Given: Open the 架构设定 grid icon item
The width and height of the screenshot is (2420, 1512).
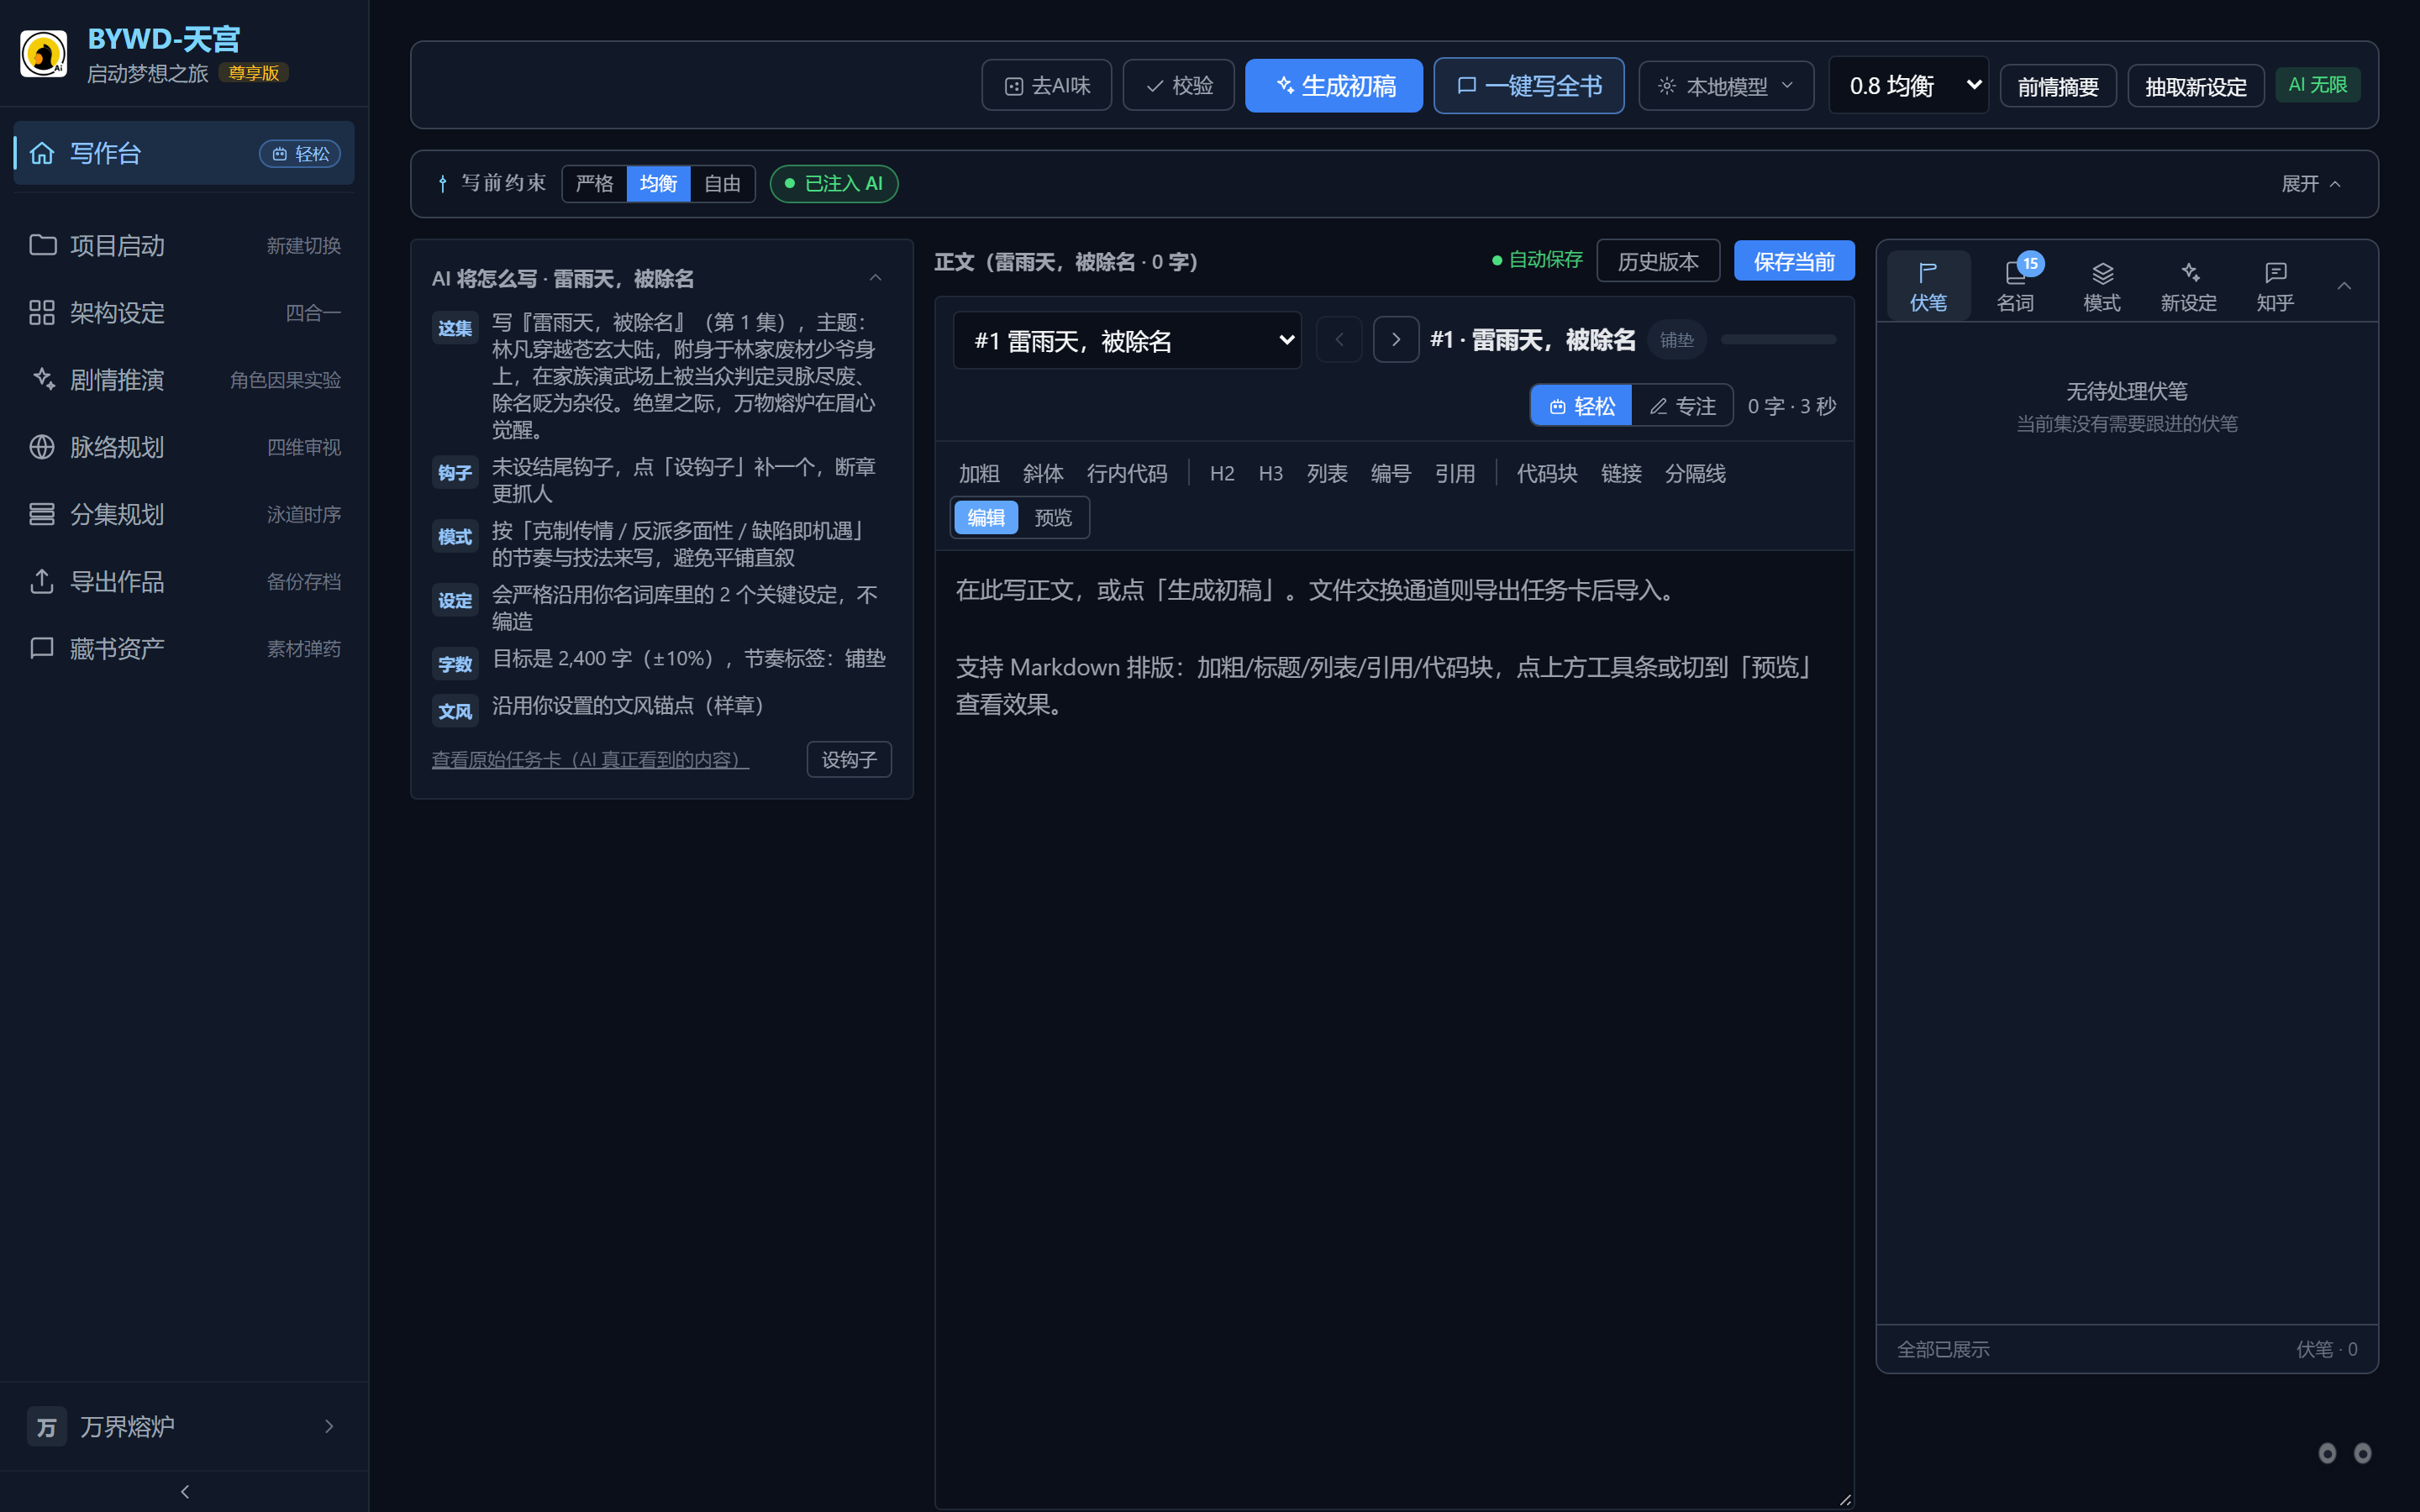Looking at the screenshot, I should coord(185,313).
